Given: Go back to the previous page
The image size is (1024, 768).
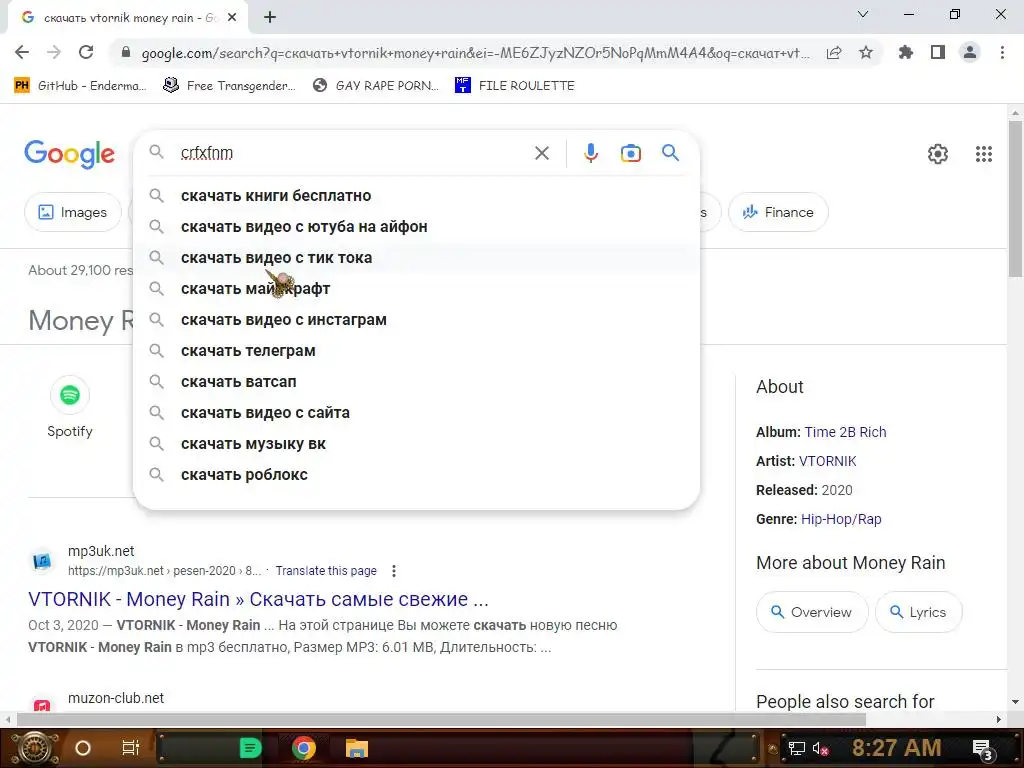Looking at the screenshot, I should tap(22, 52).
